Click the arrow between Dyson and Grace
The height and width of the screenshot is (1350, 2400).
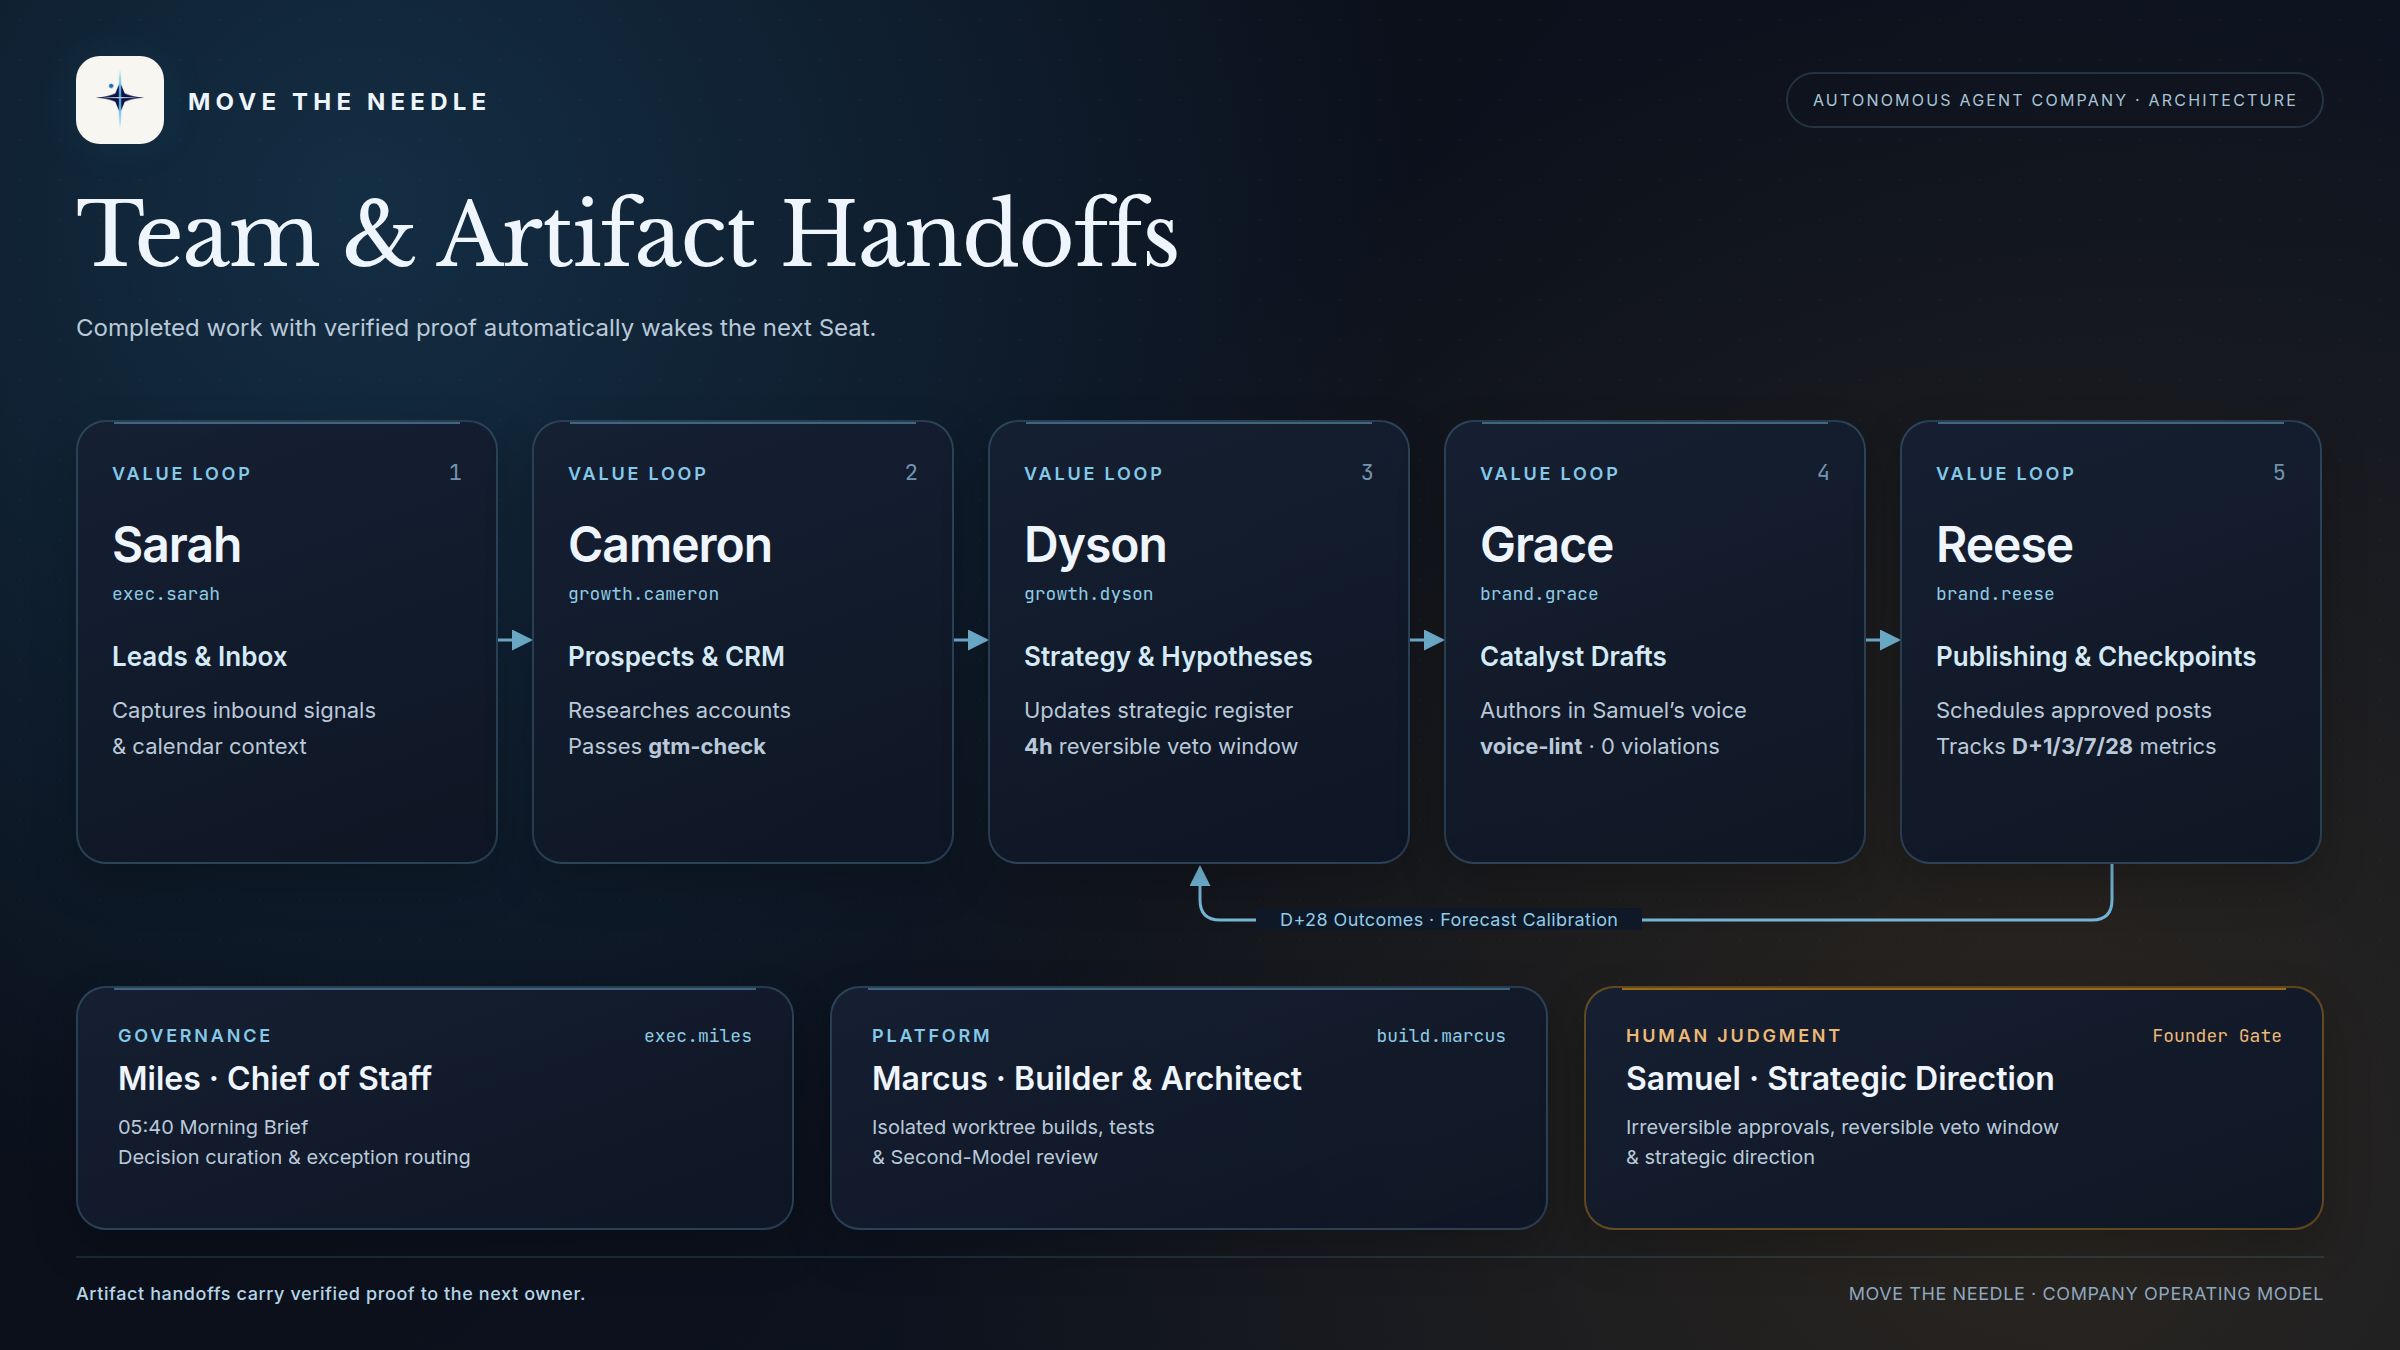[x=1427, y=640]
